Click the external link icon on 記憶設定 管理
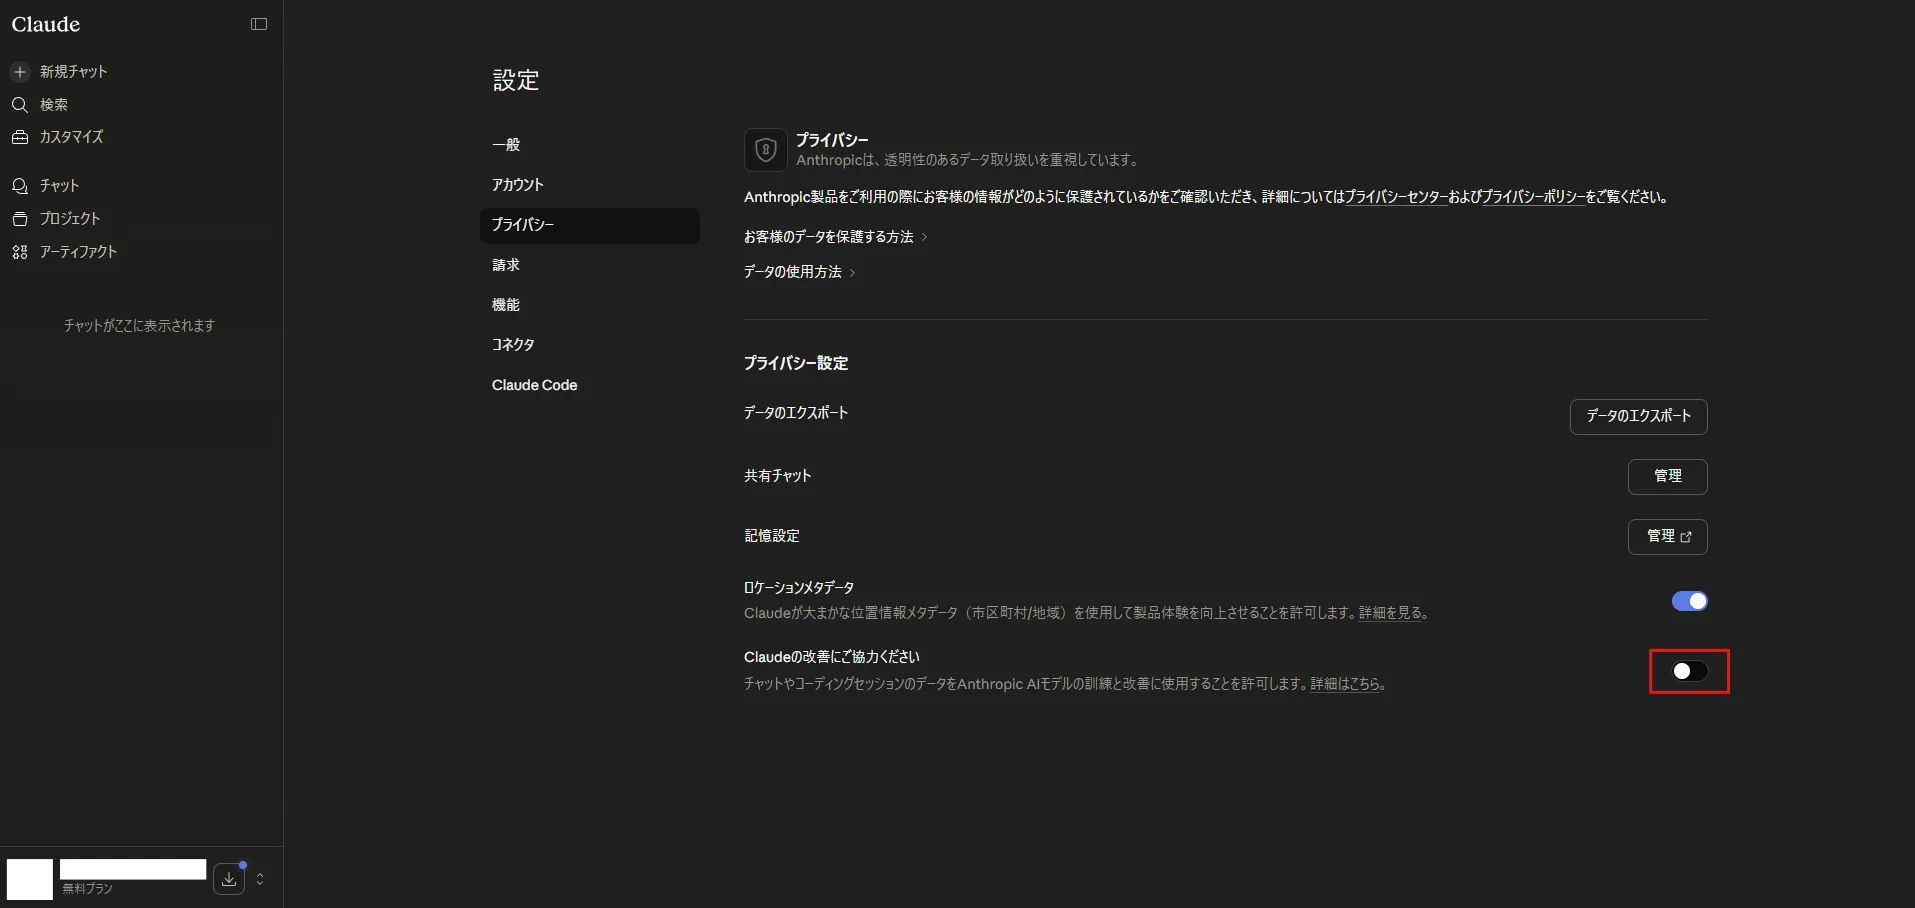Viewport: 1915px width, 908px height. (x=1686, y=537)
